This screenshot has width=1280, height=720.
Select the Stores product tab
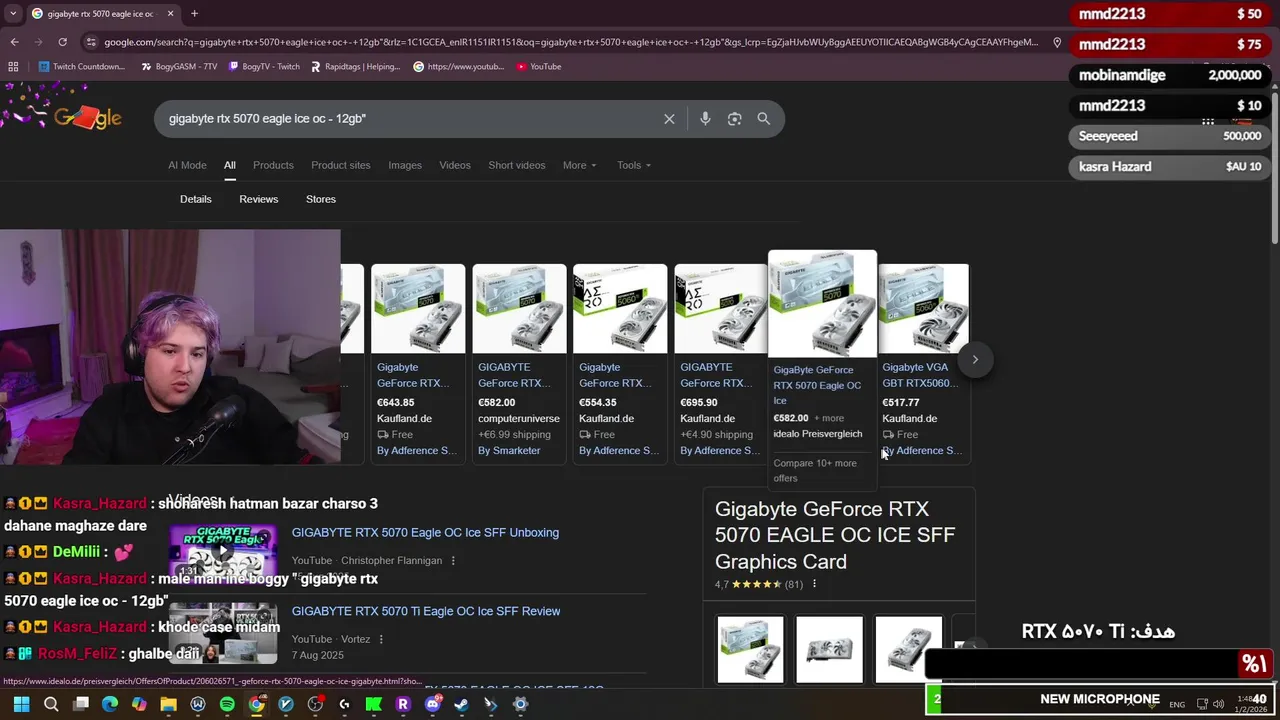coord(321,199)
